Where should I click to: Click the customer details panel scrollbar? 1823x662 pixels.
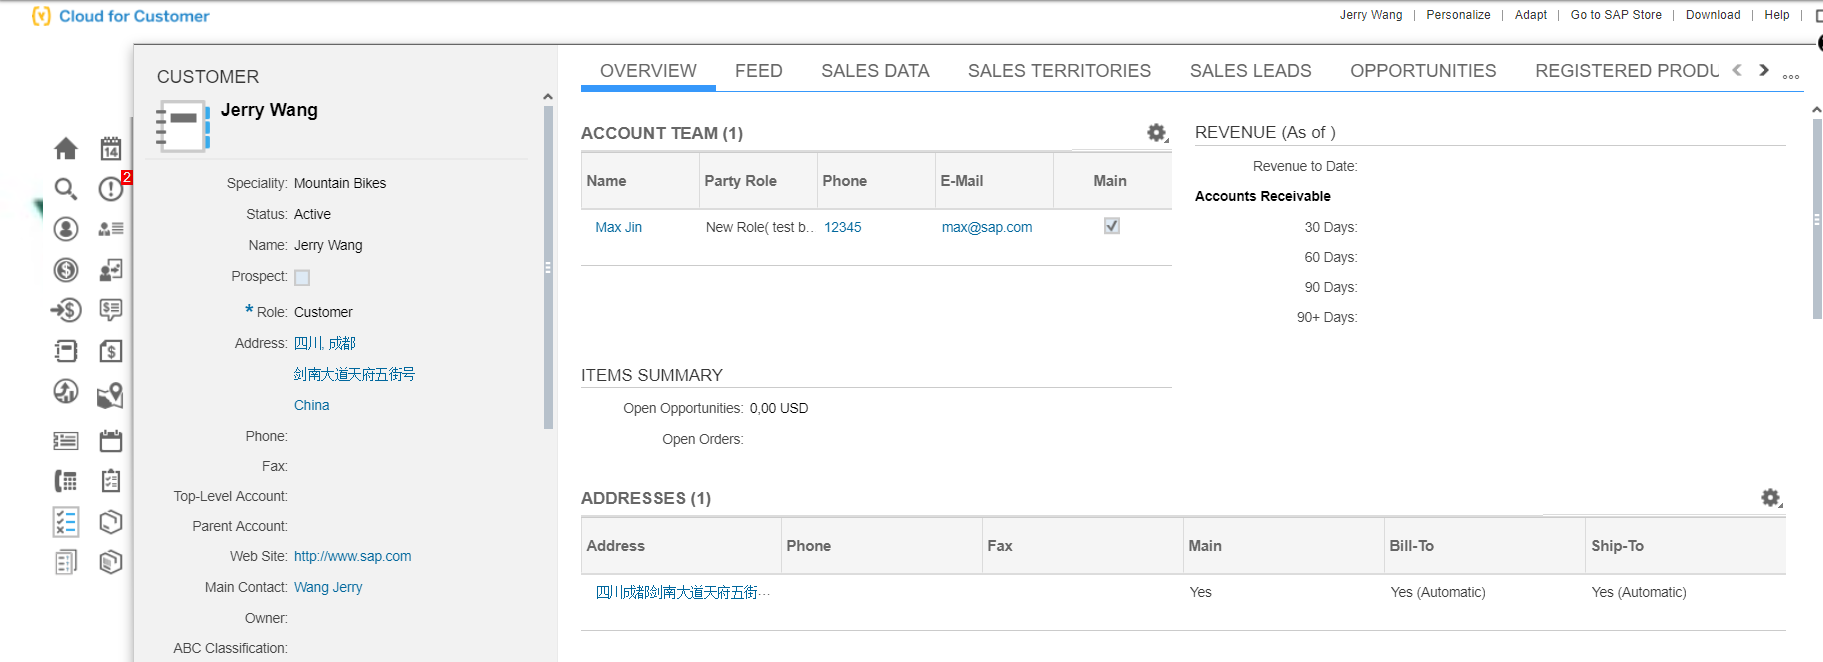pyautogui.click(x=548, y=267)
